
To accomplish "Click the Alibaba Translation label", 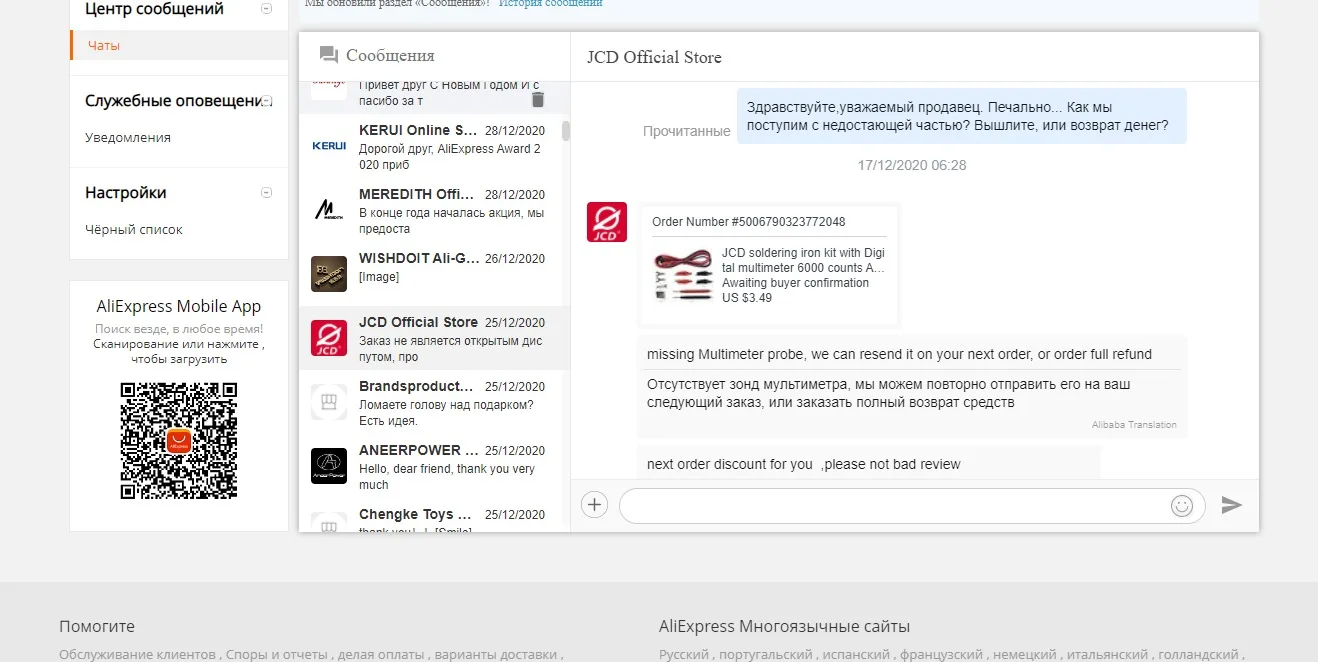I will 1134,425.
